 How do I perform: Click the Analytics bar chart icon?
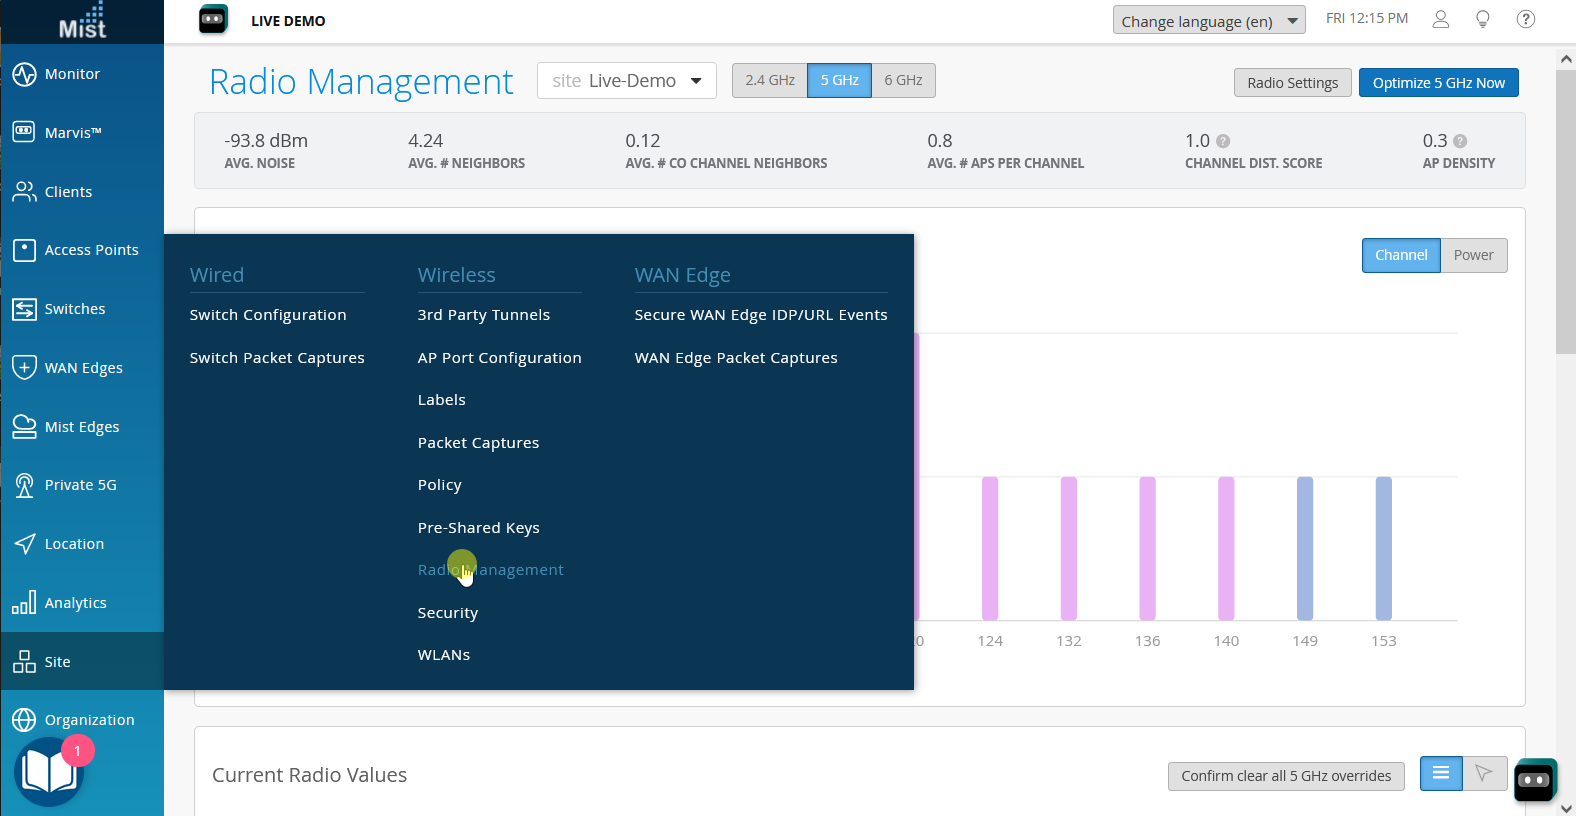24,603
